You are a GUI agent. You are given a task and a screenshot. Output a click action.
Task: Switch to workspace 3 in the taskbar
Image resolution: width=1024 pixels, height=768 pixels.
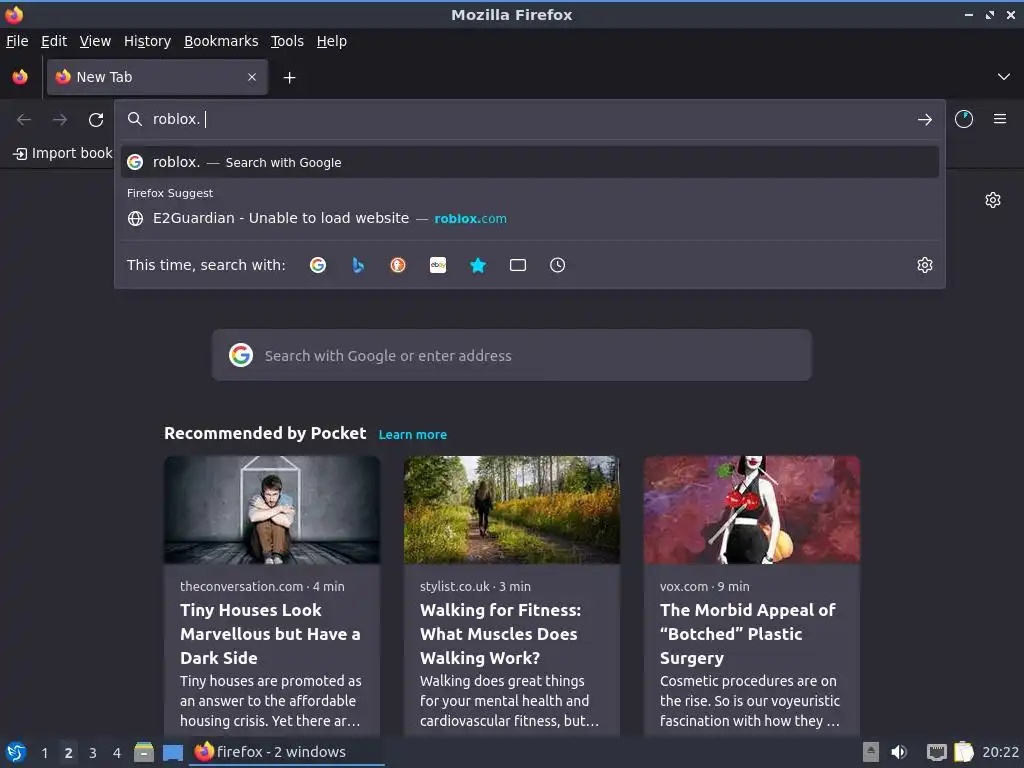click(x=93, y=753)
